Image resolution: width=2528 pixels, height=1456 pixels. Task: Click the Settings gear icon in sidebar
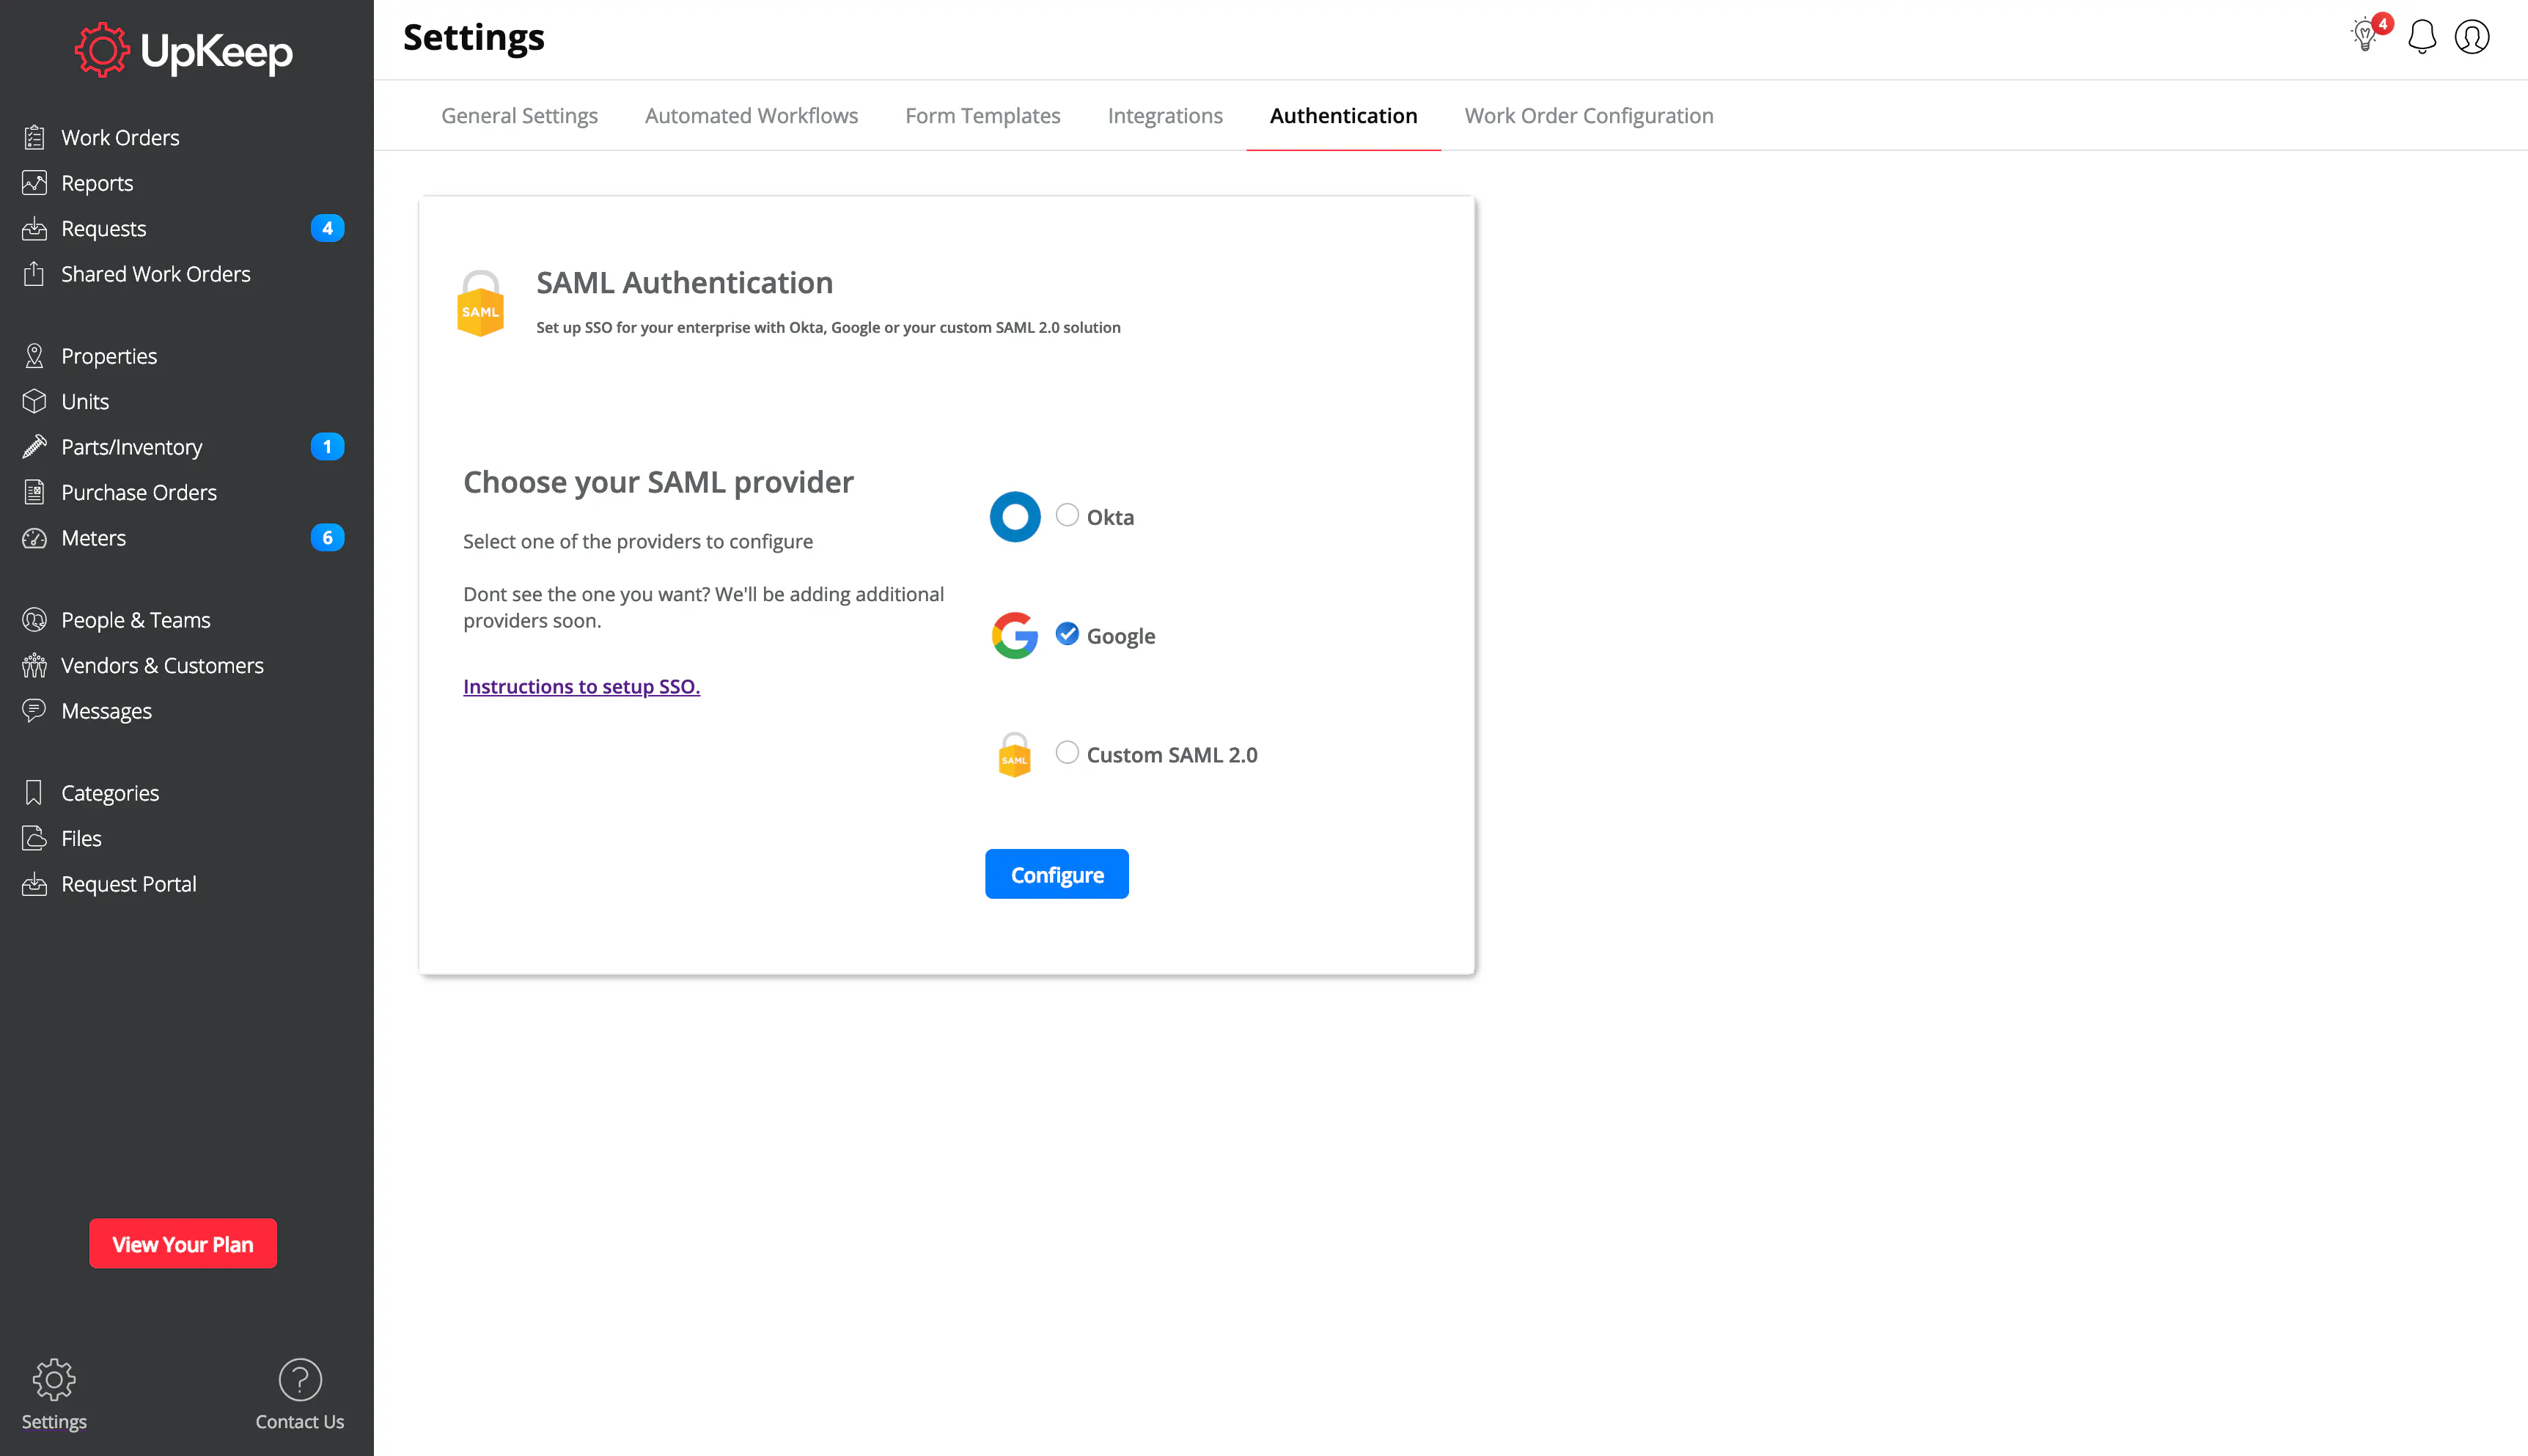tap(54, 1380)
